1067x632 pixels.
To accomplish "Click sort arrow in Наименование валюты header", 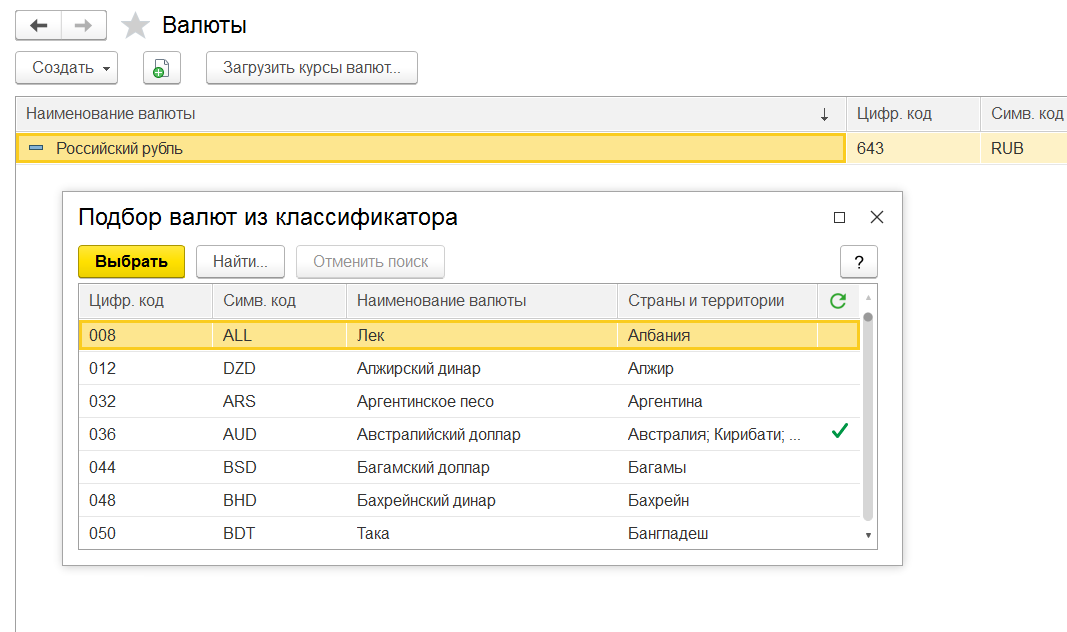I will pyautogui.click(x=824, y=114).
